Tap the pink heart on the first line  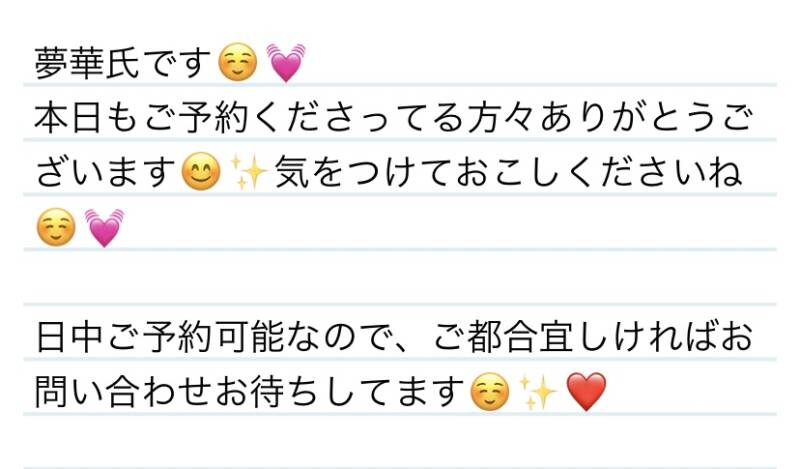click(285, 64)
